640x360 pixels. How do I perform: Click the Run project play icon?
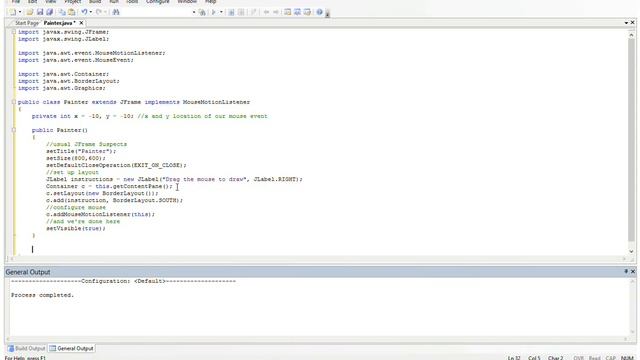coord(213,12)
